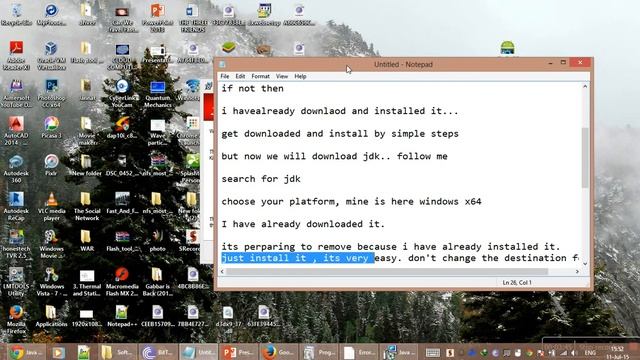Screen dimensions: 640x360
Task: Click the horizontal scrollbar thumb in Notepad
Action: pos(387,271)
